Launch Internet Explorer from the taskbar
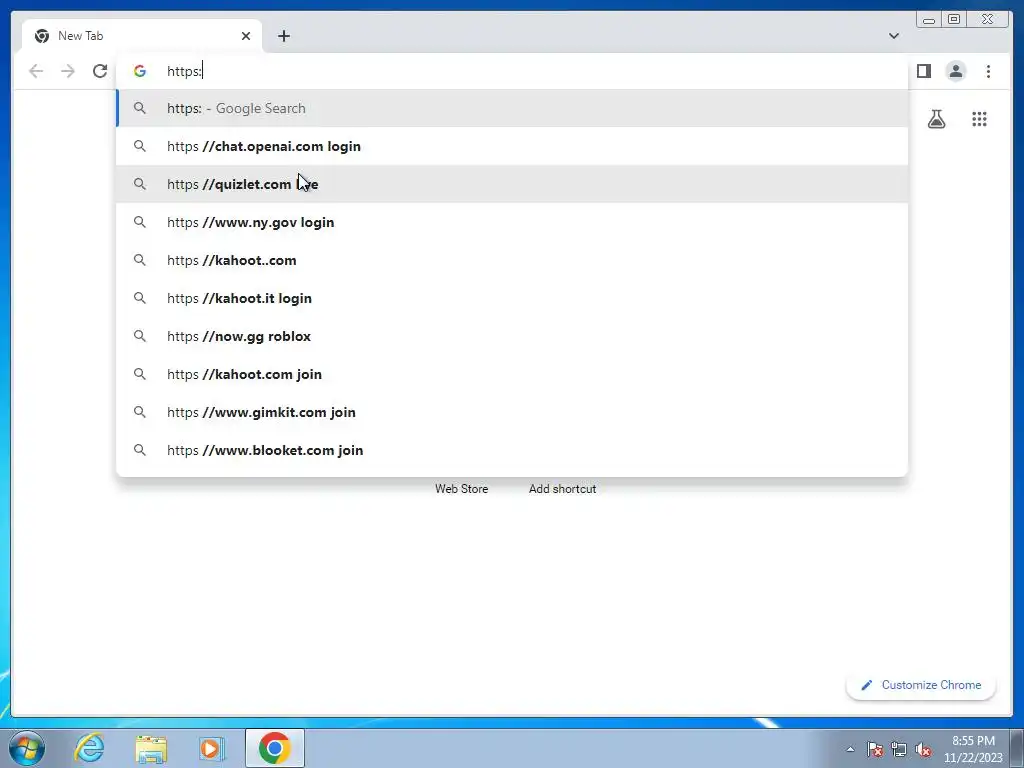The image size is (1024, 768). pos(89,748)
